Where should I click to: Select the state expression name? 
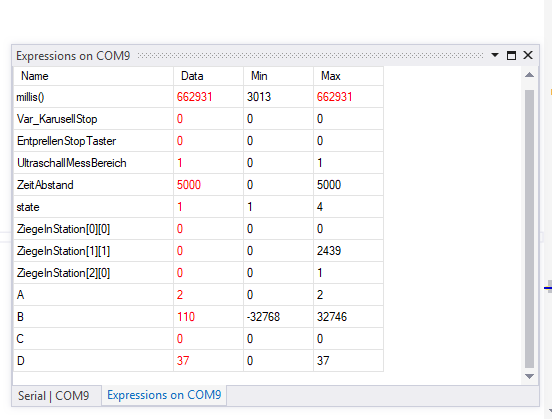[28, 207]
